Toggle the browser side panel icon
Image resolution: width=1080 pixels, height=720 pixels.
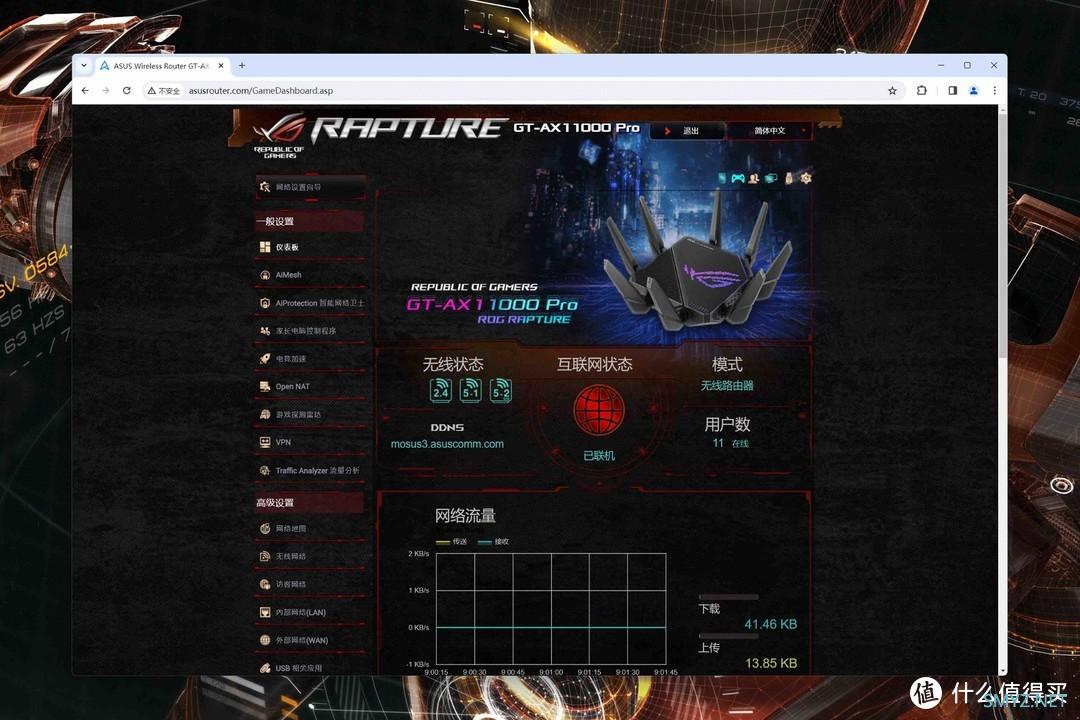953,90
